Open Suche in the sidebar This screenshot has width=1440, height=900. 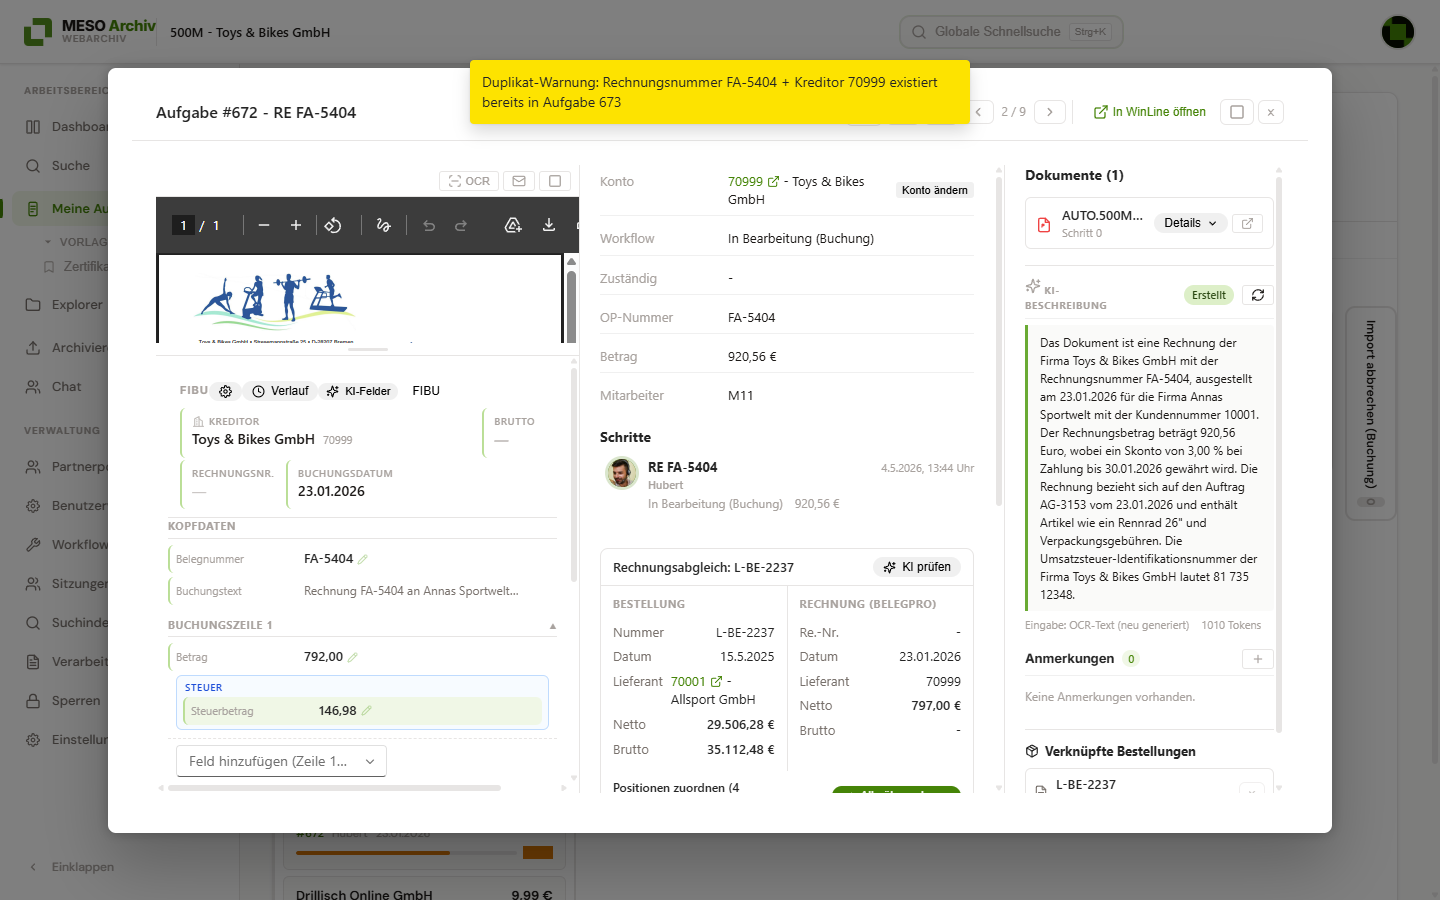tap(60, 166)
